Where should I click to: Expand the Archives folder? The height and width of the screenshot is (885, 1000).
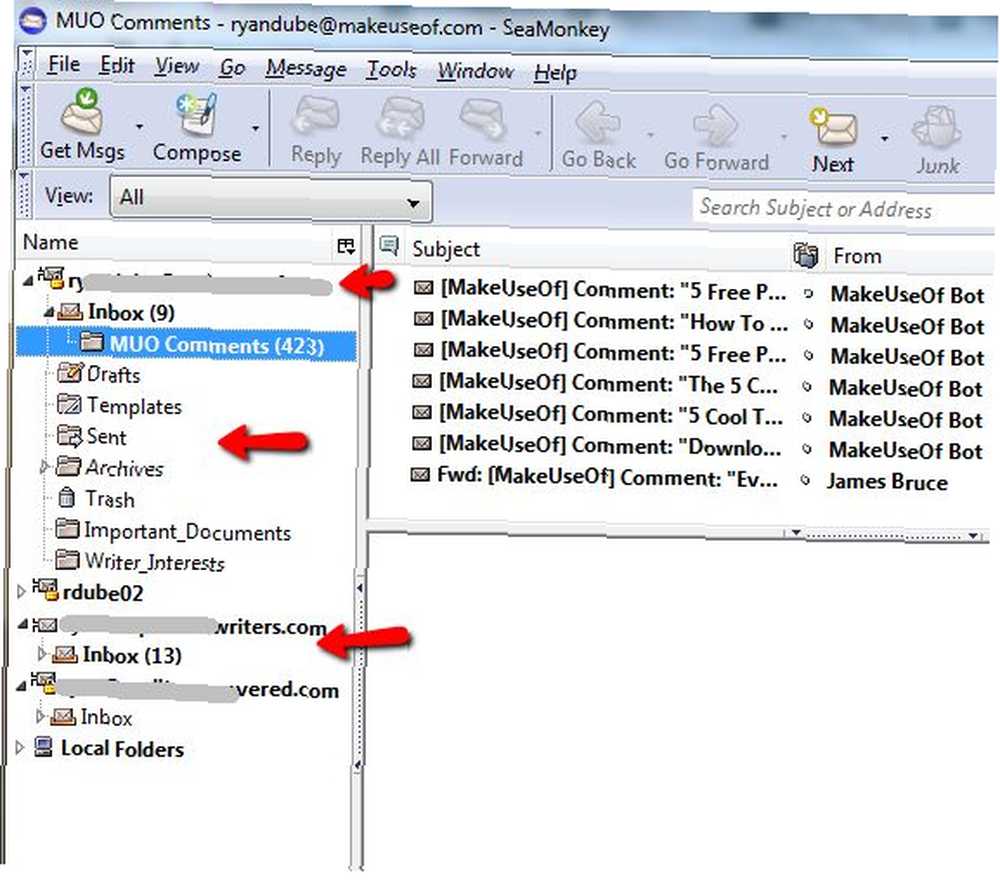[43, 466]
